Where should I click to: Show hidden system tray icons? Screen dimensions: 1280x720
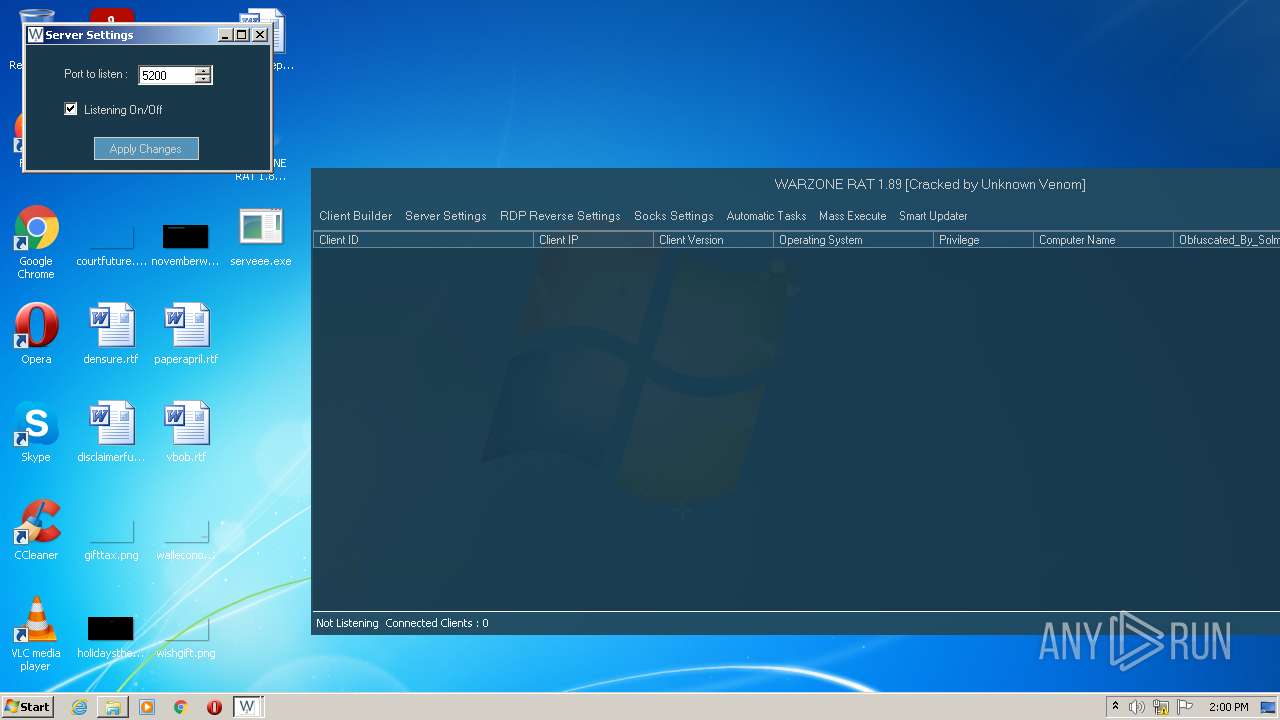(1115, 707)
